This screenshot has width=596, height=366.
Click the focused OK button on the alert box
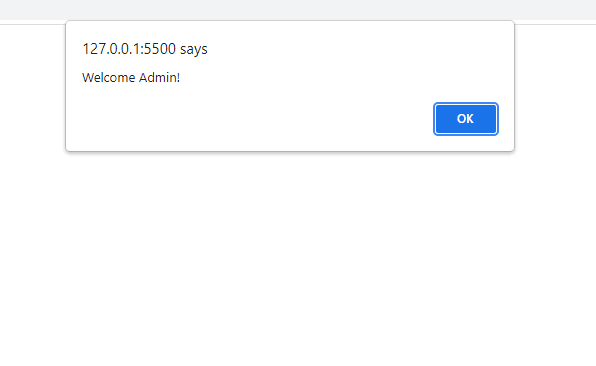[466, 119]
